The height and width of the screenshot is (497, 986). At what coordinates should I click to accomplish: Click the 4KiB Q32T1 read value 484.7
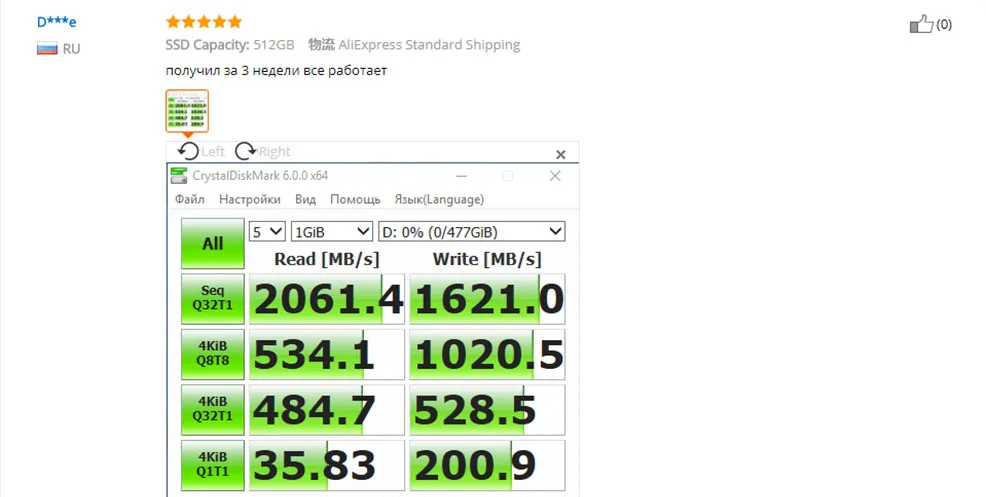(327, 410)
